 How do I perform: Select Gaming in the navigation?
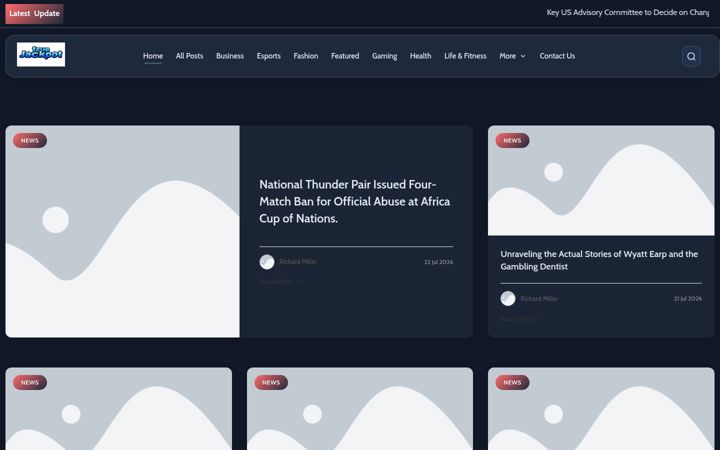tap(384, 56)
